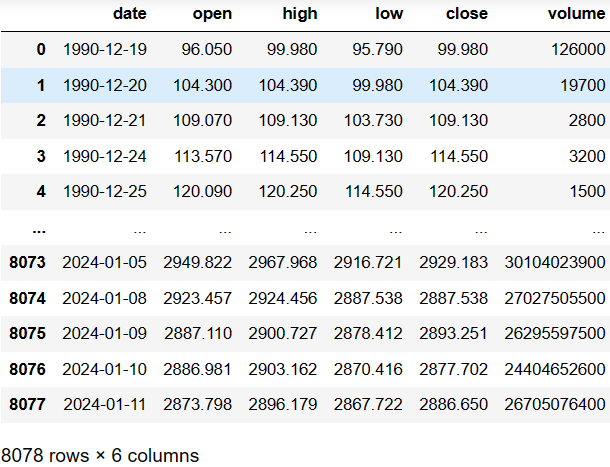Click volume value 1500
The image size is (610, 467).
click(x=587, y=191)
